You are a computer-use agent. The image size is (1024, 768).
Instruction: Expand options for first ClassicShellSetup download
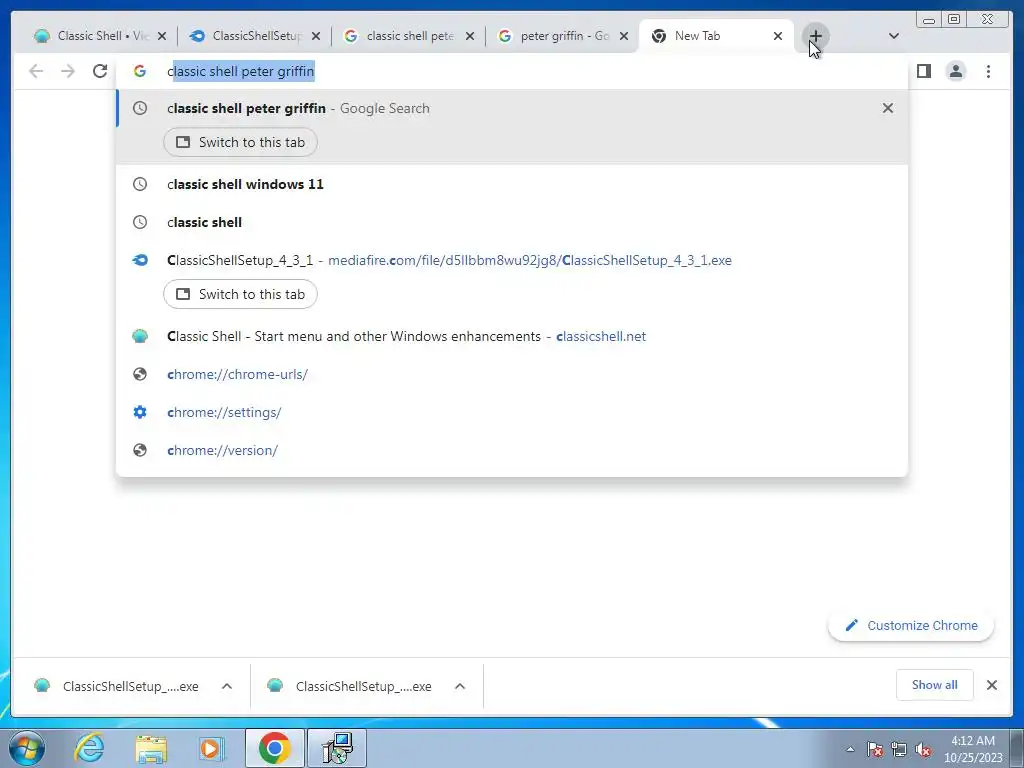[227, 686]
